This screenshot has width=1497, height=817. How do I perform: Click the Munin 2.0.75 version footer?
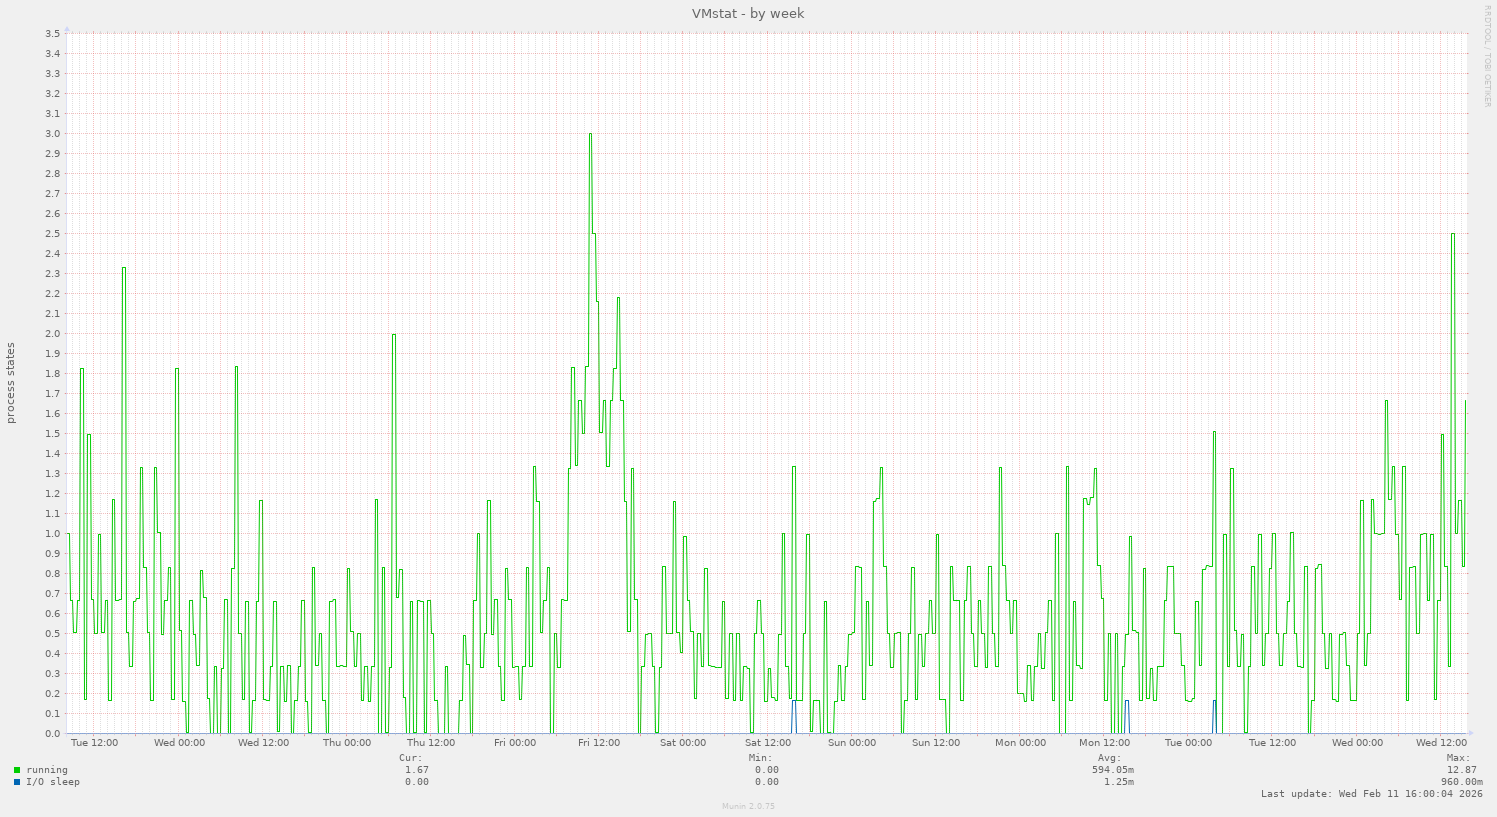pyautogui.click(x=748, y=806)
